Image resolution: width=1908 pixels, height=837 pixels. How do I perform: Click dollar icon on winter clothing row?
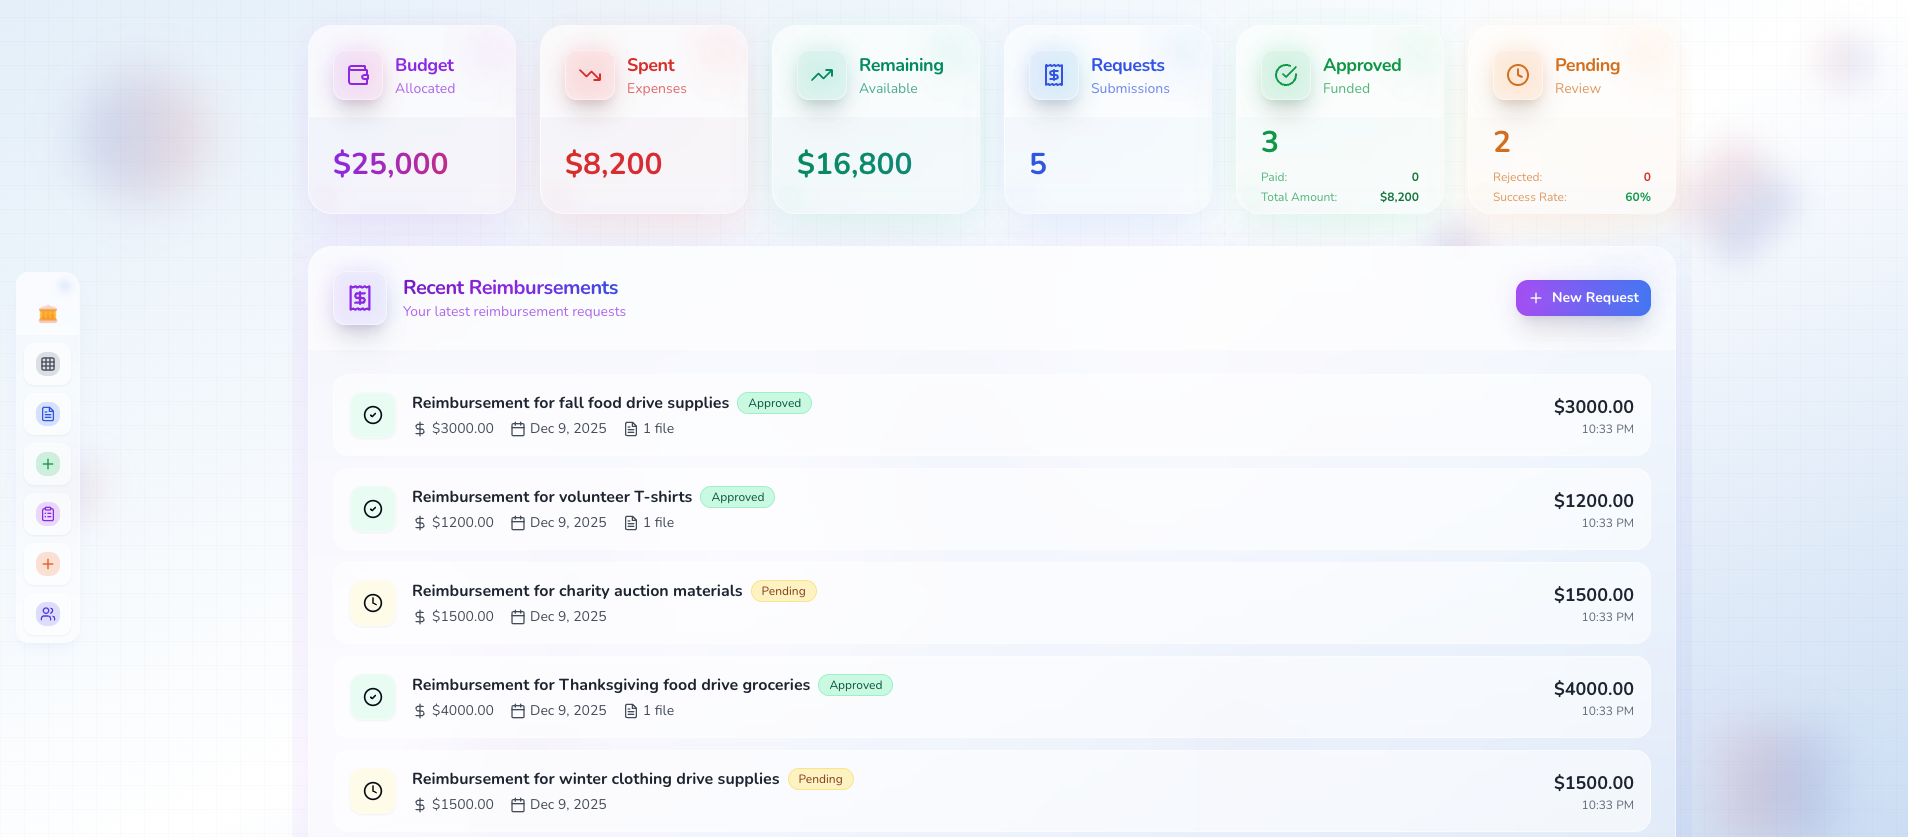pyautogui.click(x=420, y=805)
